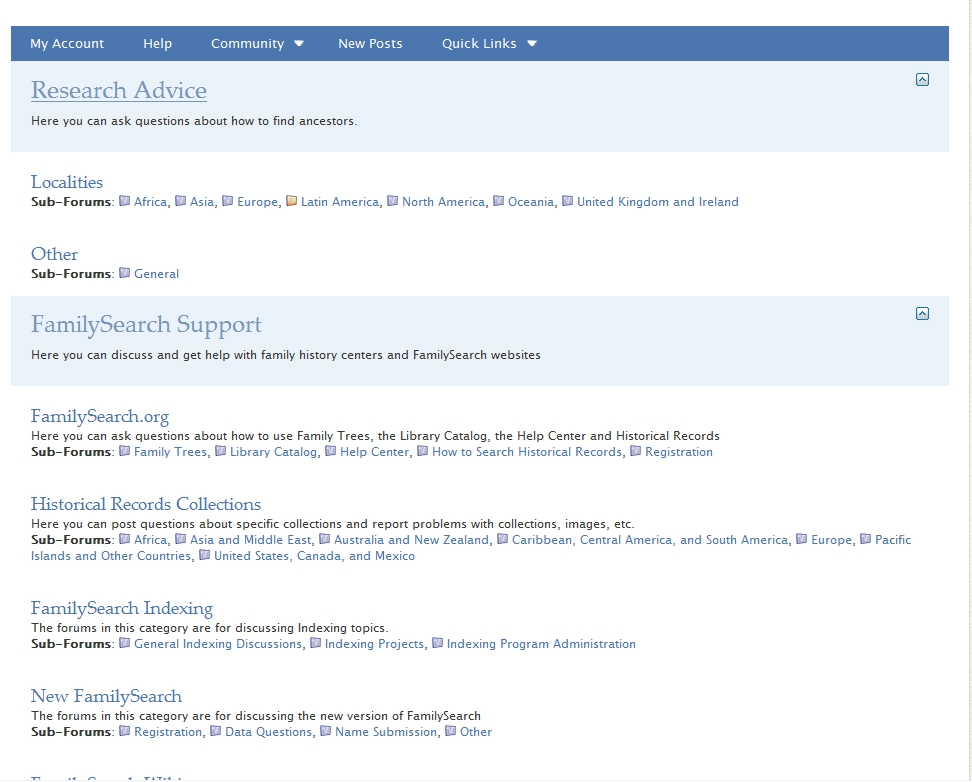The image size is (972, 782).
Task: Open How to Search Historical Records link
Action: [527, 451]
